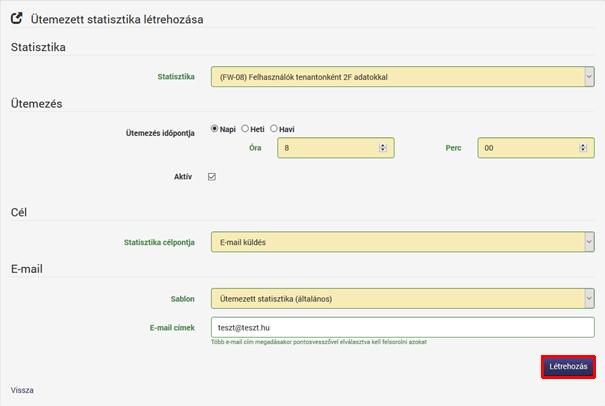This screenshot has width=605, height=406.
Task: Click the 'E-mail' section heading
Action: pyautogui.click(x=27, y=269)
